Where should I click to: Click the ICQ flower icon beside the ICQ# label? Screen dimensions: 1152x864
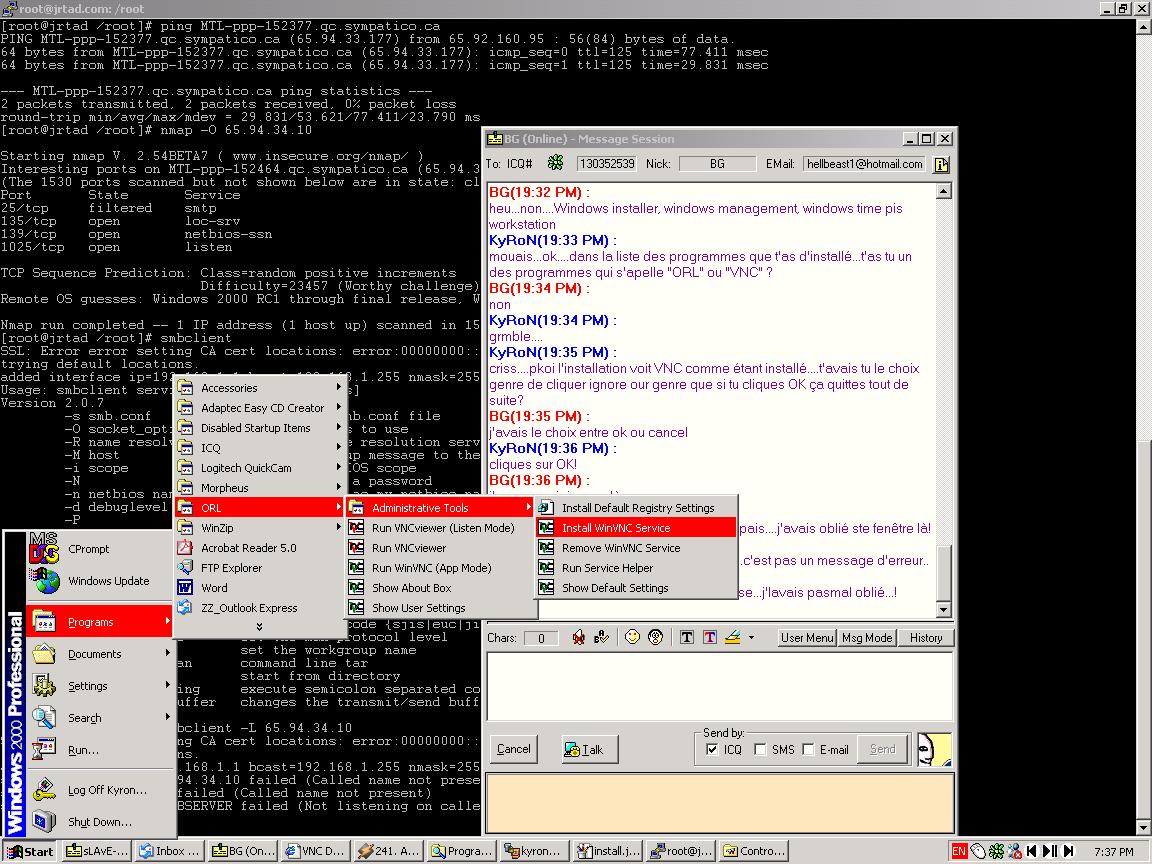click(555, 163)
